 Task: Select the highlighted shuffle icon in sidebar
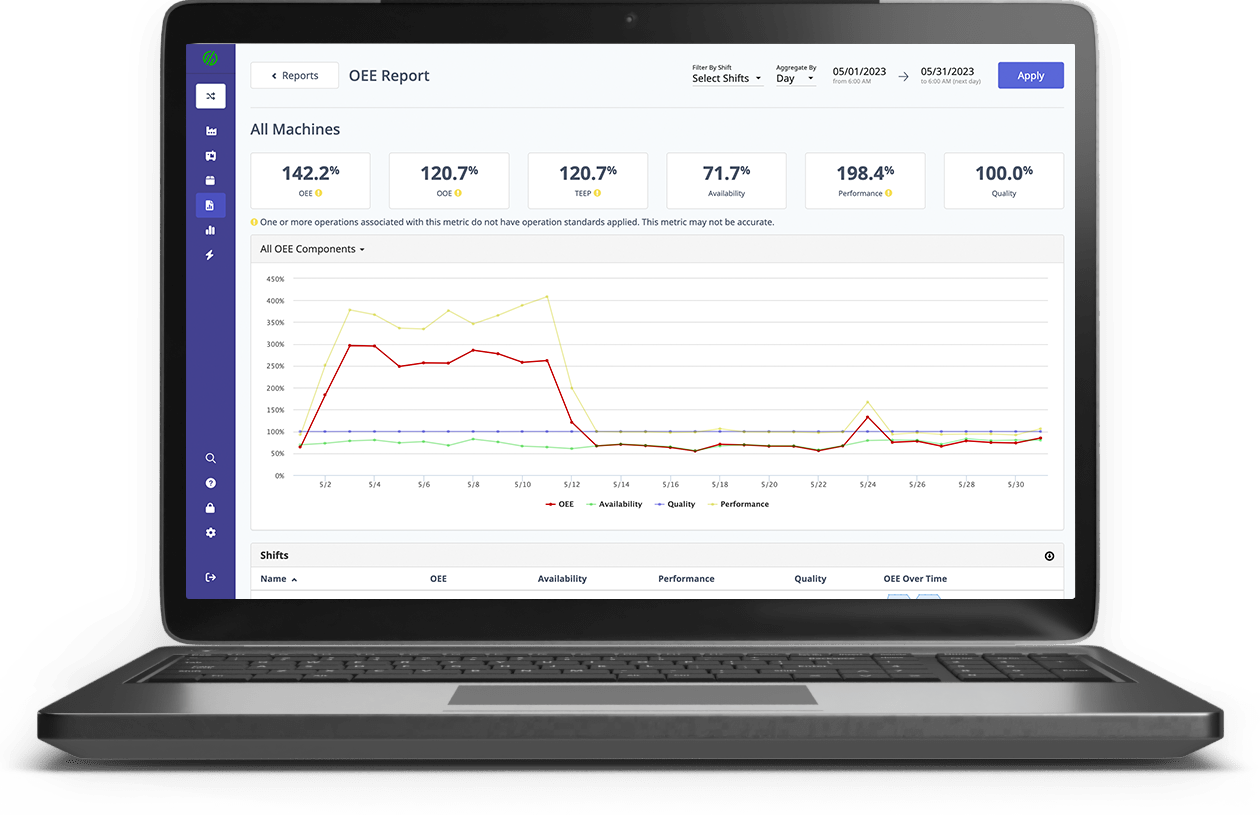pyautogui.click(x=210, y=96)
